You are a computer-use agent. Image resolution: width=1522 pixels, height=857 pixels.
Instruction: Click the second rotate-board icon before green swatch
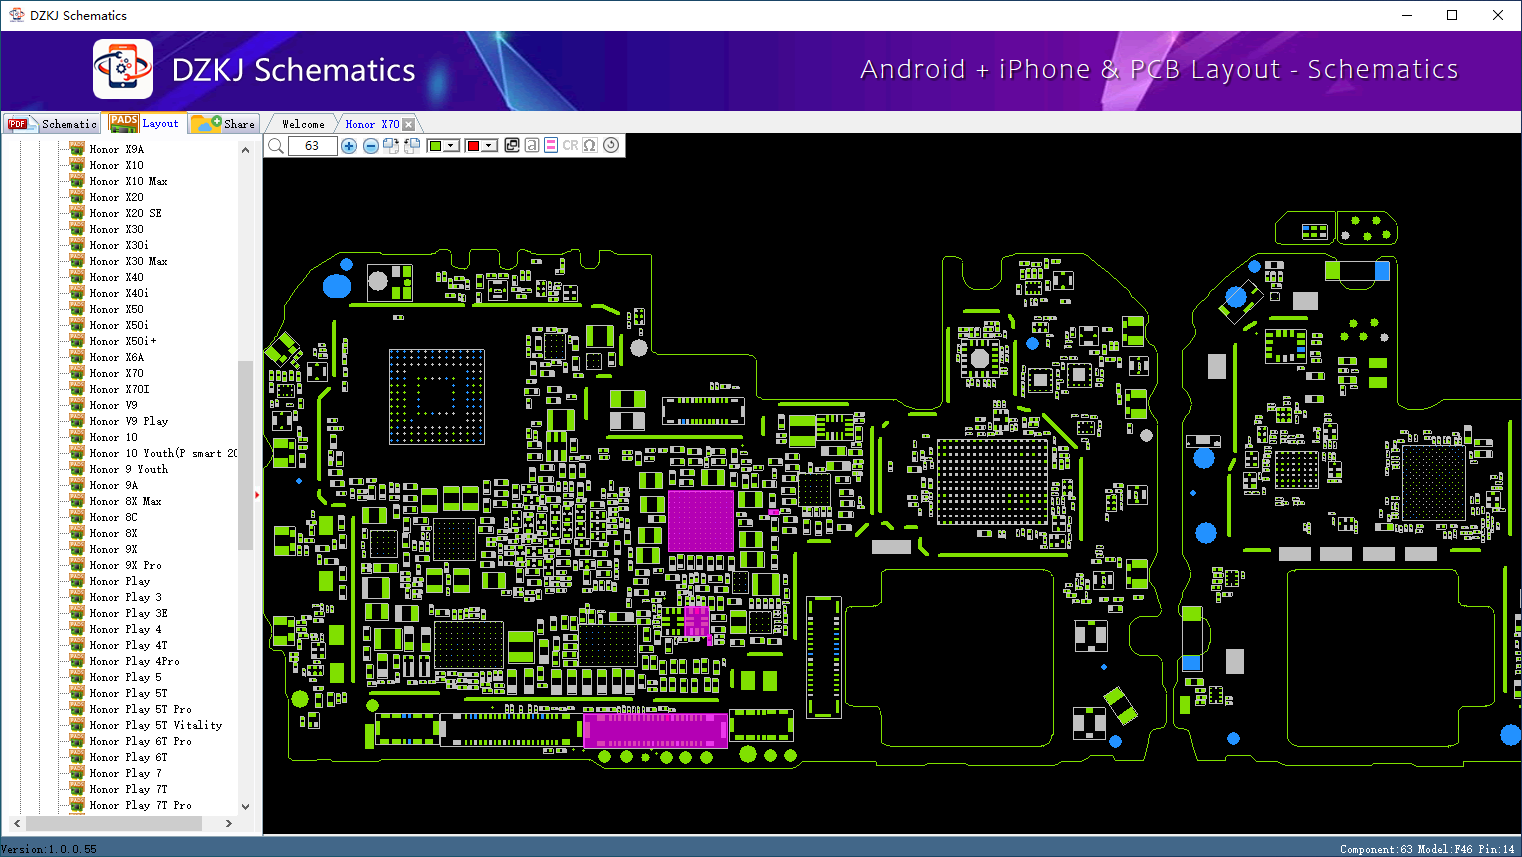[x=412, y=146]
